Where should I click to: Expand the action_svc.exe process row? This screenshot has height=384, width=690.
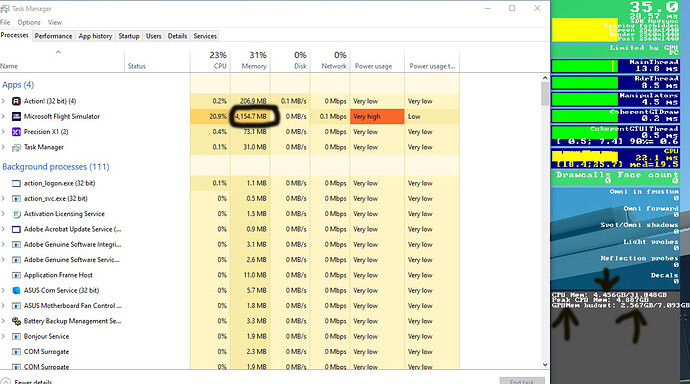coord(4,199)
